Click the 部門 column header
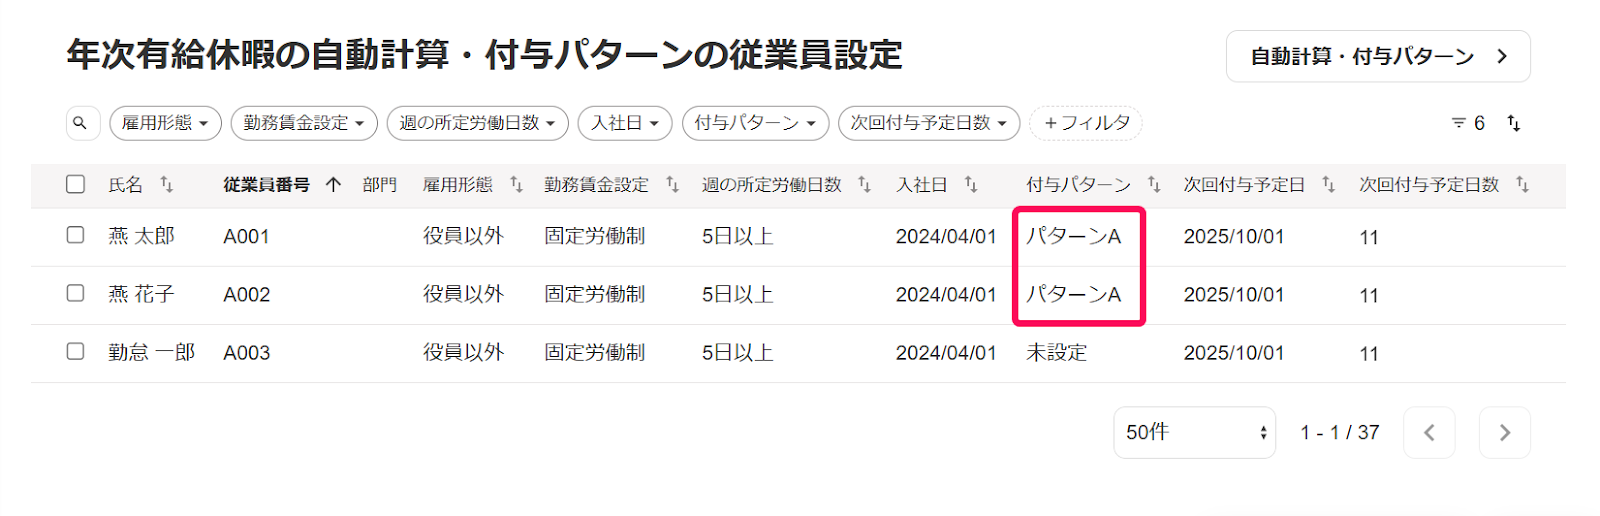The width and height of the screenshot is (1600, 516). coord(380,185)
